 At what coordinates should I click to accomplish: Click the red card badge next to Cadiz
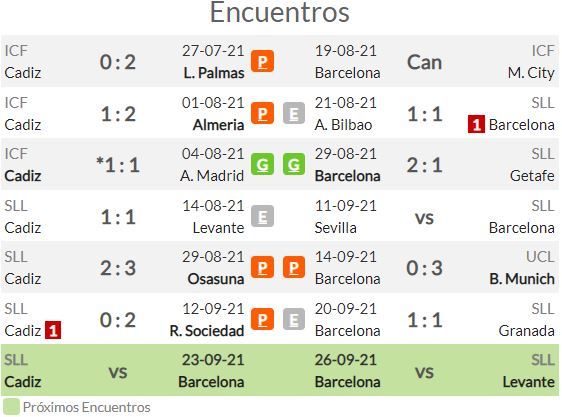pos(53,330)
